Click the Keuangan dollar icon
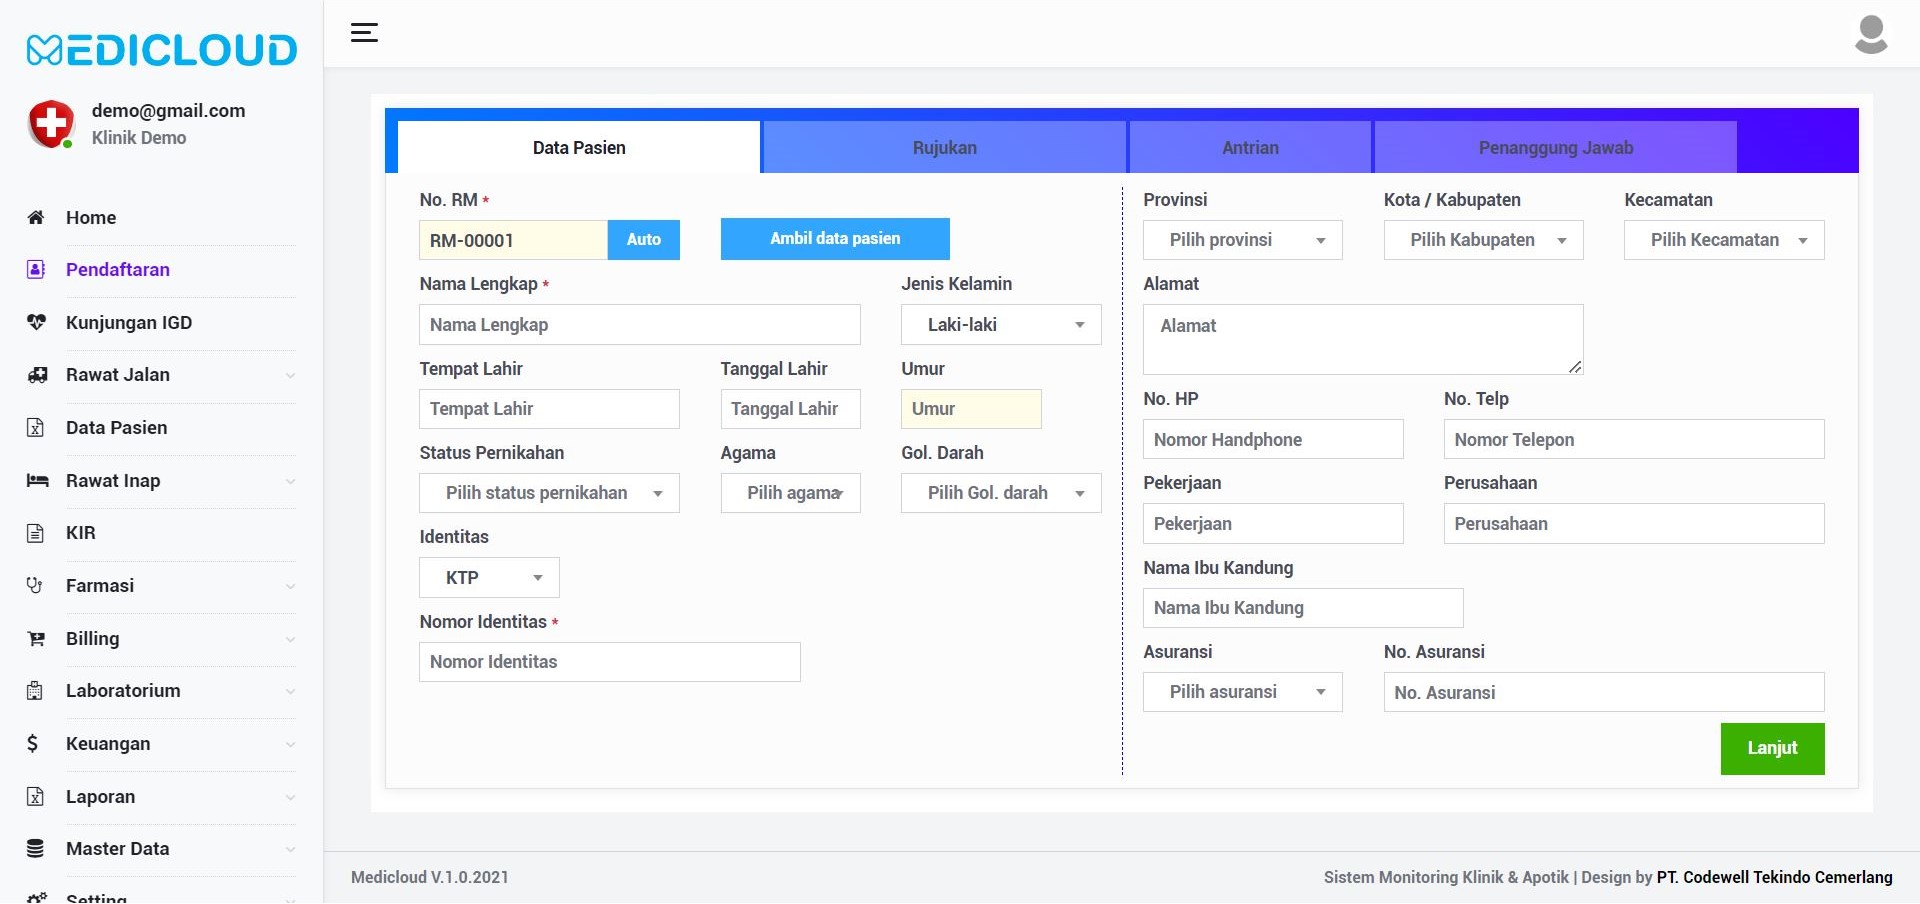The height and width of the screenshot is (904, 1920). click(33, 744)
